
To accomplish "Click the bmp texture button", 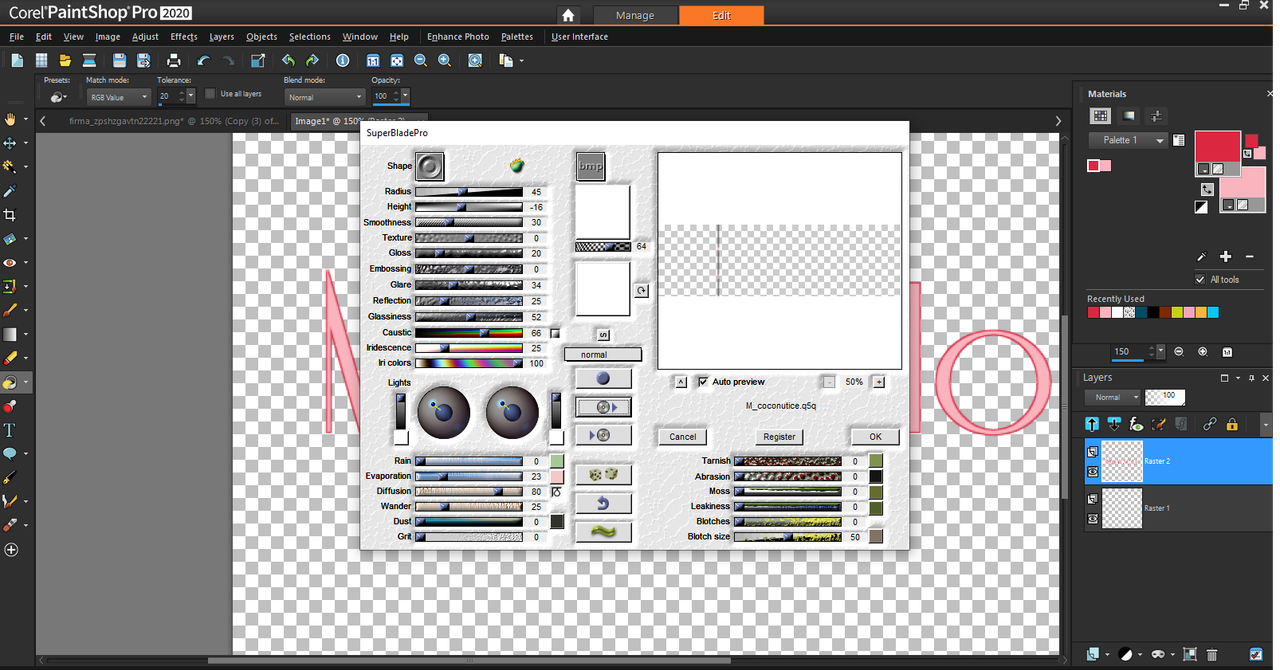I will [590, 166].
